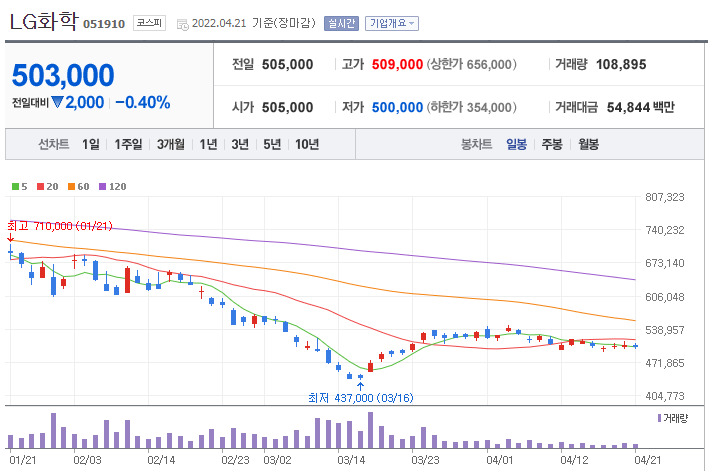Viewport: 708px width, 471px height.
Task: Select the 1일 line chart period
Action: coord(90,145)
